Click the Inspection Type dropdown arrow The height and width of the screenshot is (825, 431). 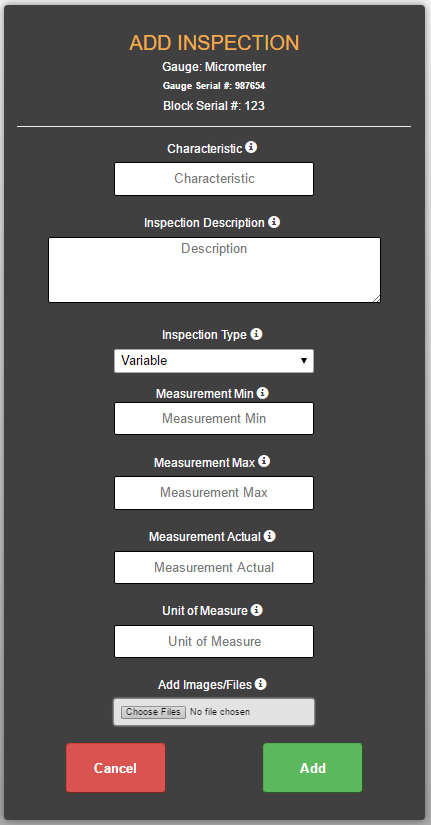point(304,361)
